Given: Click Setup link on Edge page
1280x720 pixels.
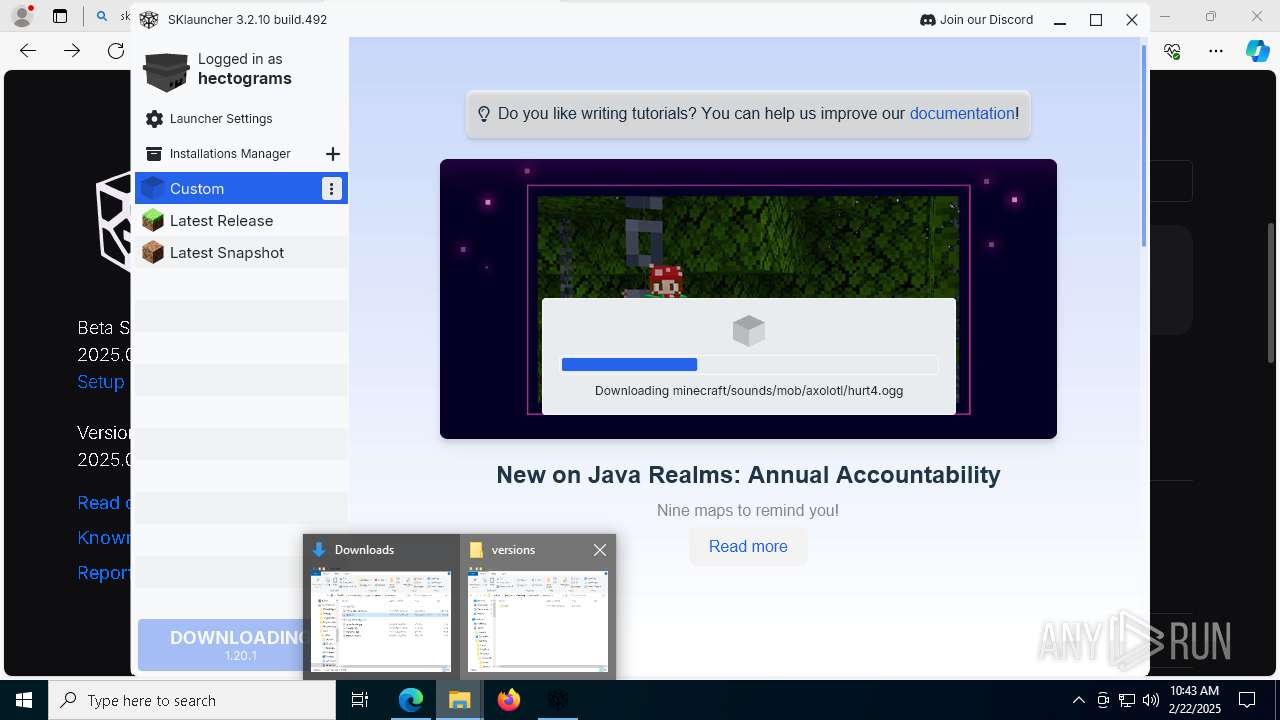Looking at the screenshot, I should pyautogui.click(x=101, y=382).
